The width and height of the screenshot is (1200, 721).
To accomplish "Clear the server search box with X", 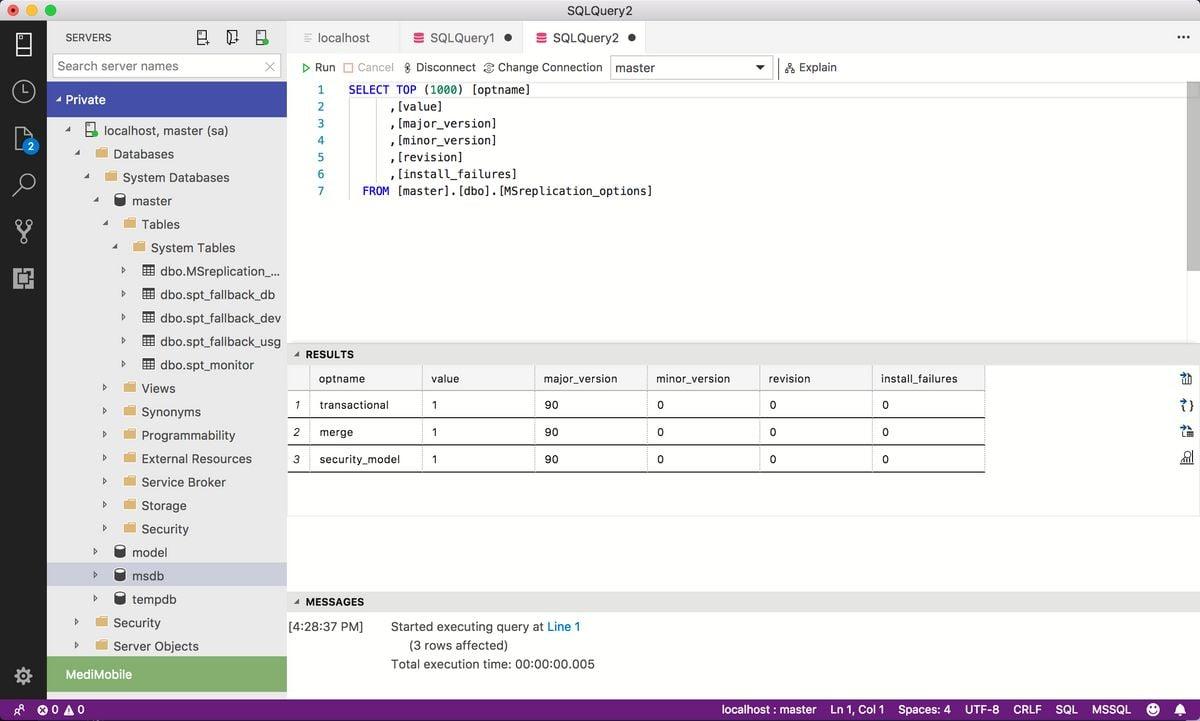I will 270,66.
